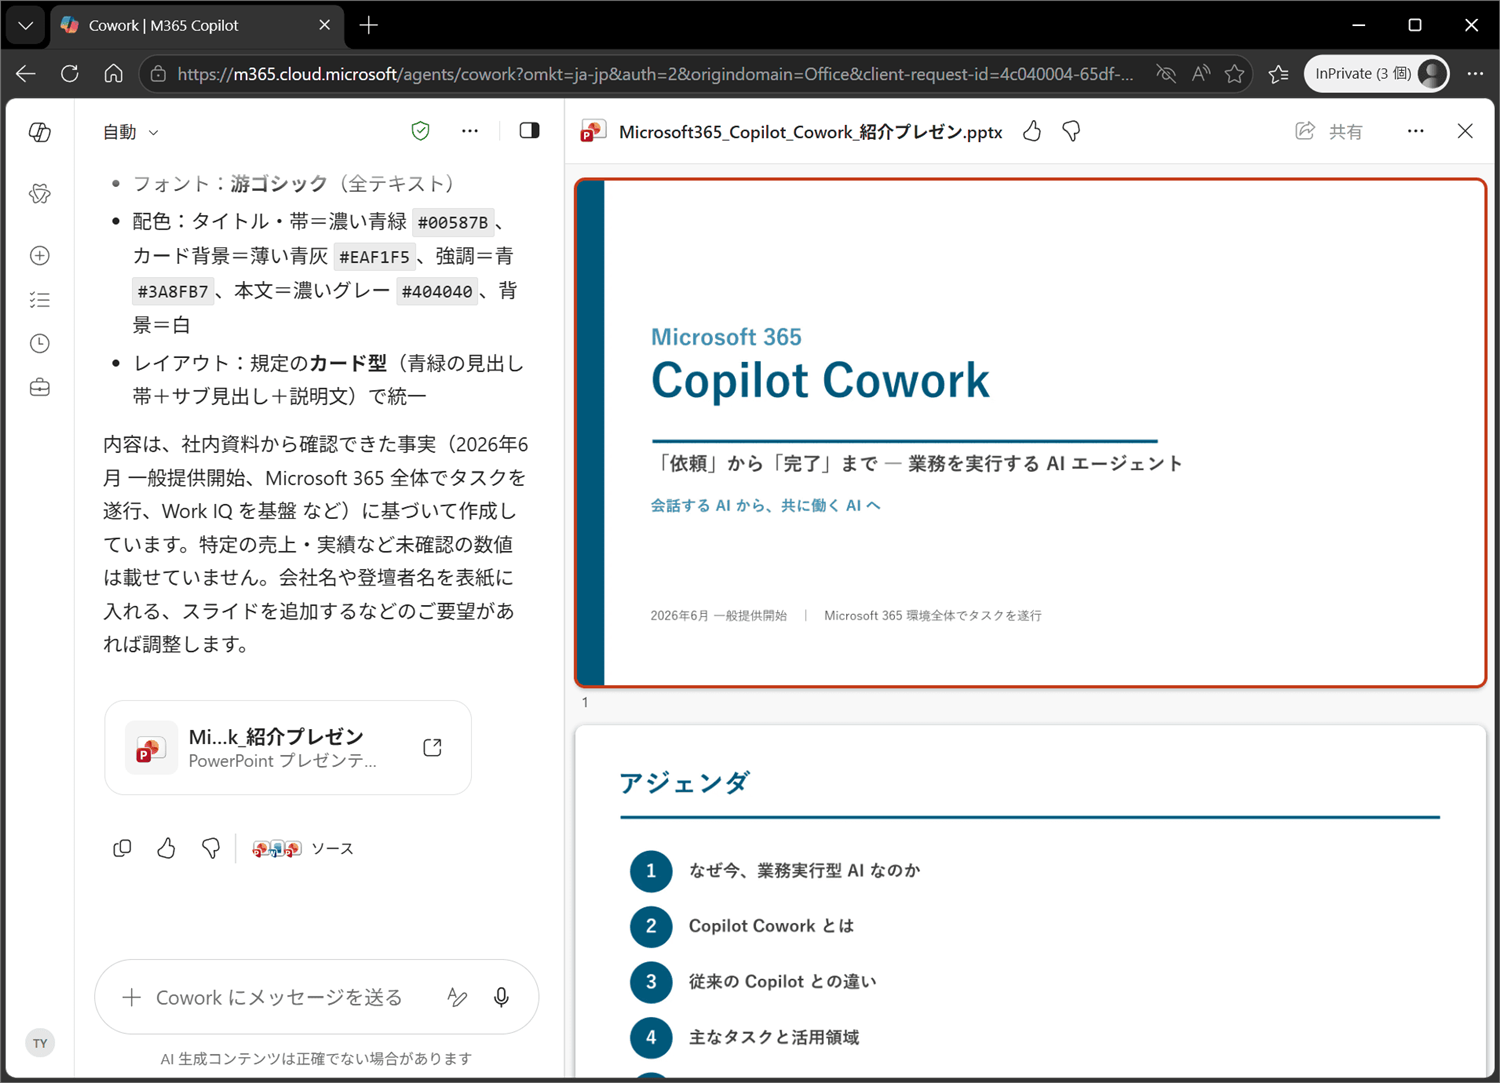Click the 会話する AI から、共に働く AI へ text

point(766,506)
